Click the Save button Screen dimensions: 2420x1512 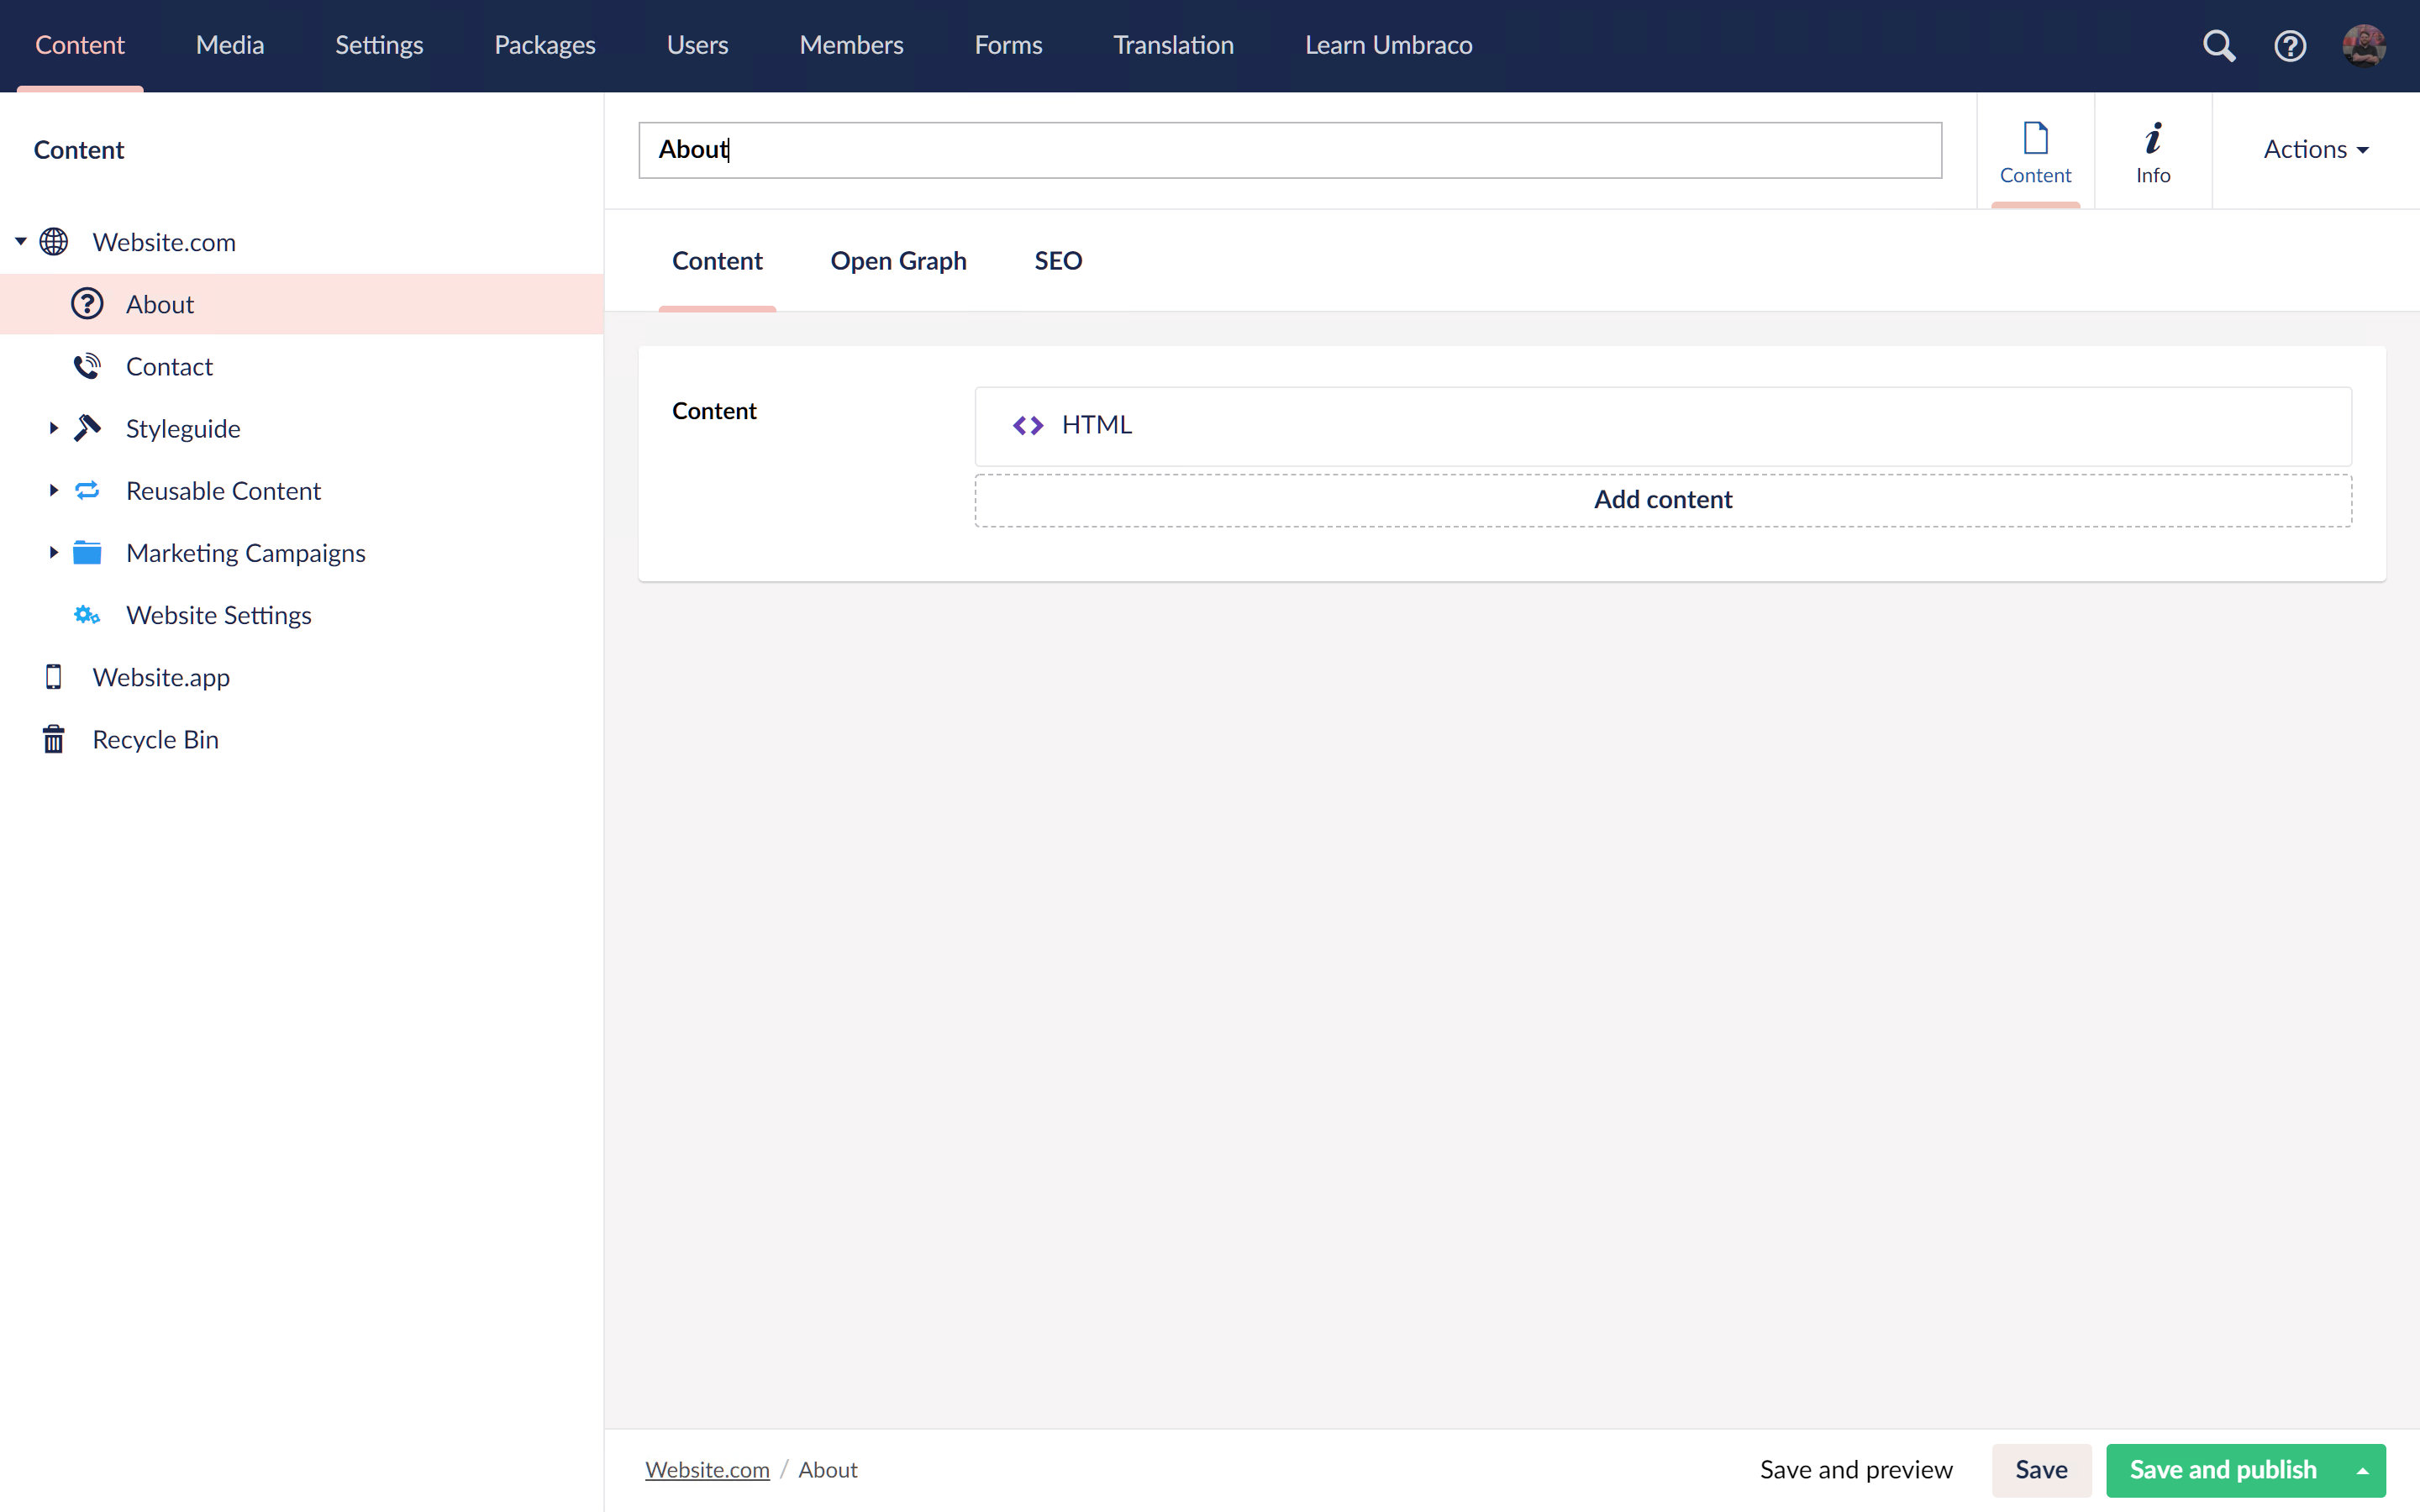coord(2041,1470)
